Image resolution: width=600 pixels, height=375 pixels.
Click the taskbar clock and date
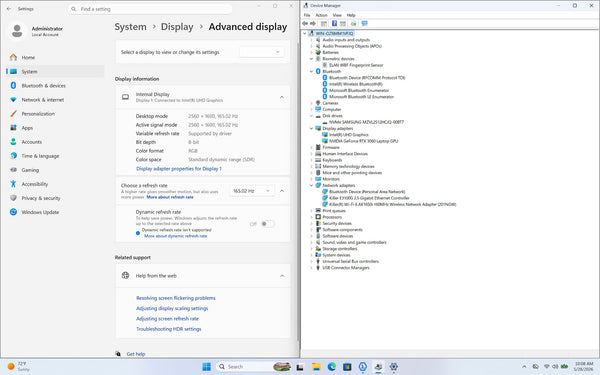(584, 367)
